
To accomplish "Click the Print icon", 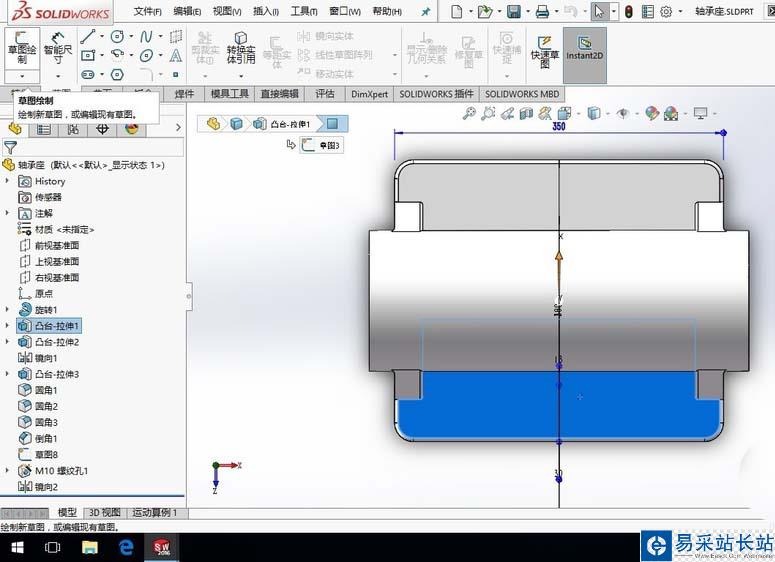I will 542,11.
